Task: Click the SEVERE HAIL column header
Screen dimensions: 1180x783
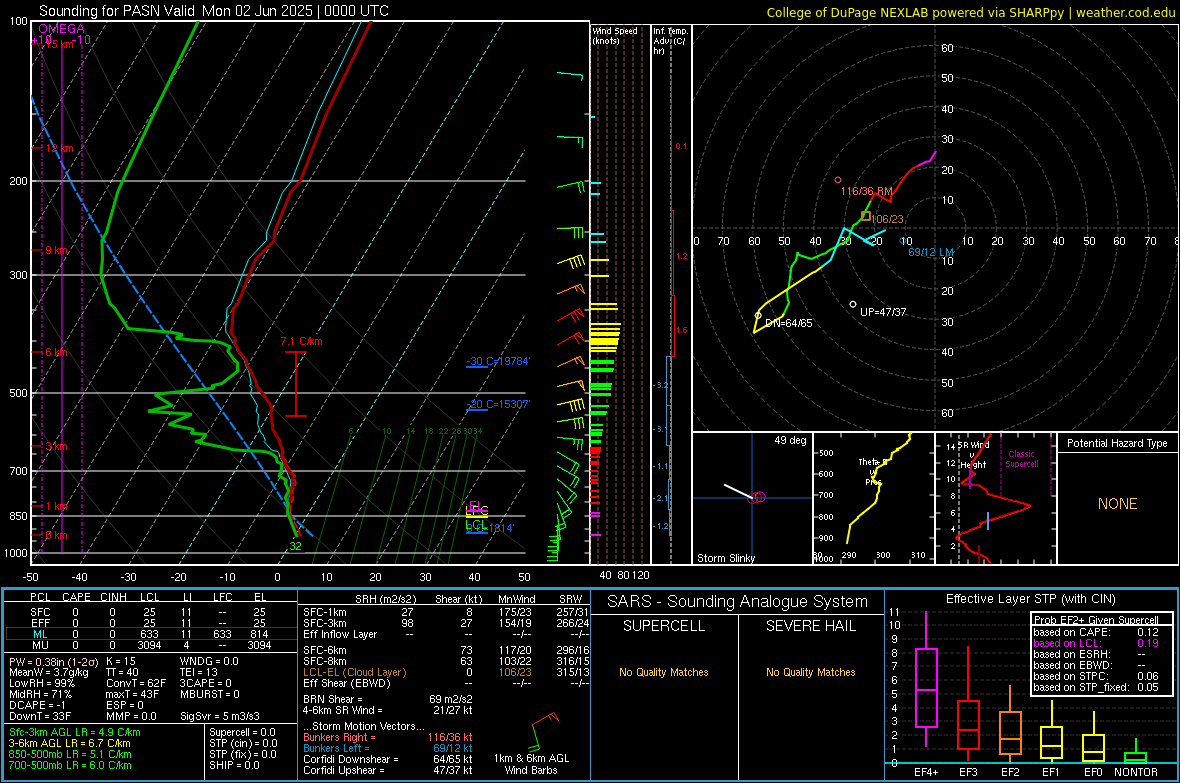Action: point(810,626)
